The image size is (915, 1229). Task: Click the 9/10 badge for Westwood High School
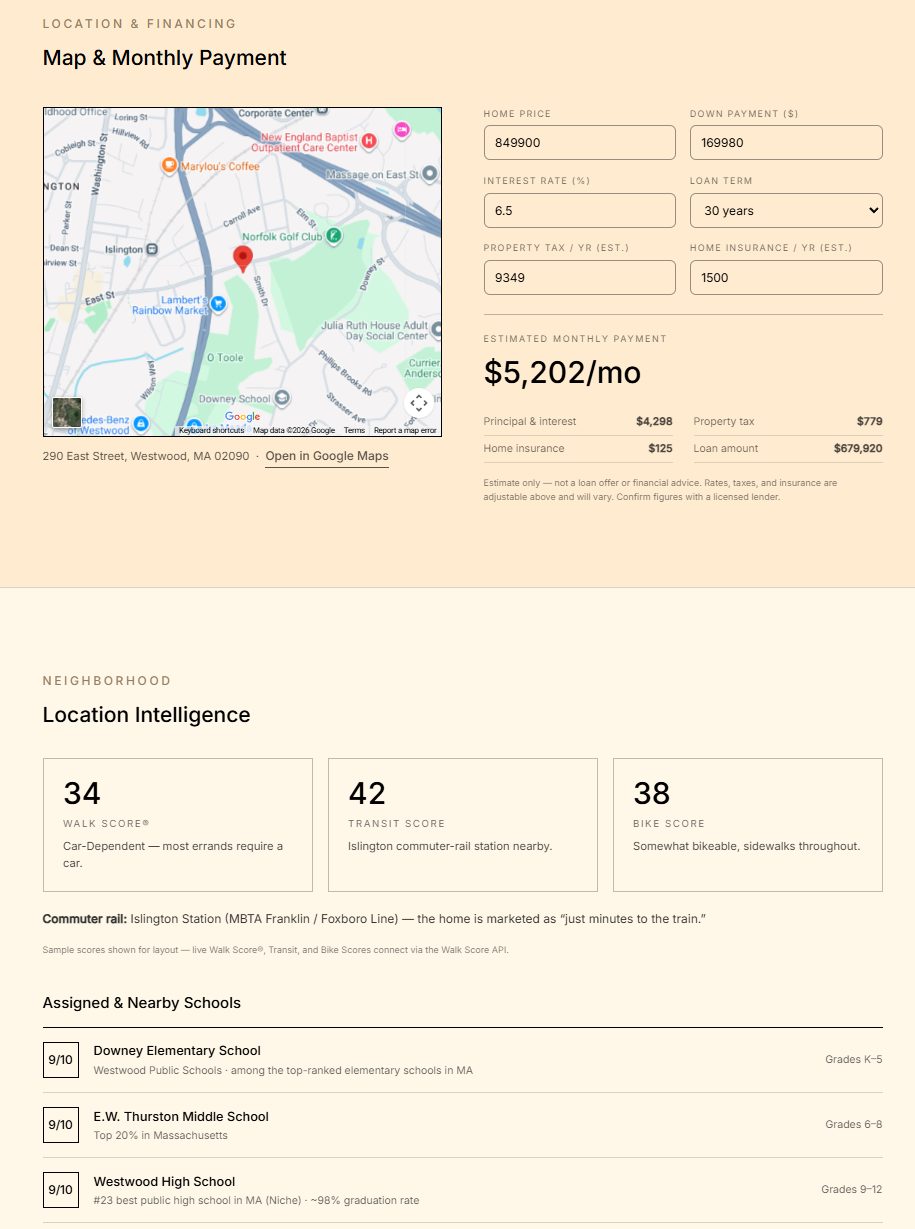(x=61, y=1190)
